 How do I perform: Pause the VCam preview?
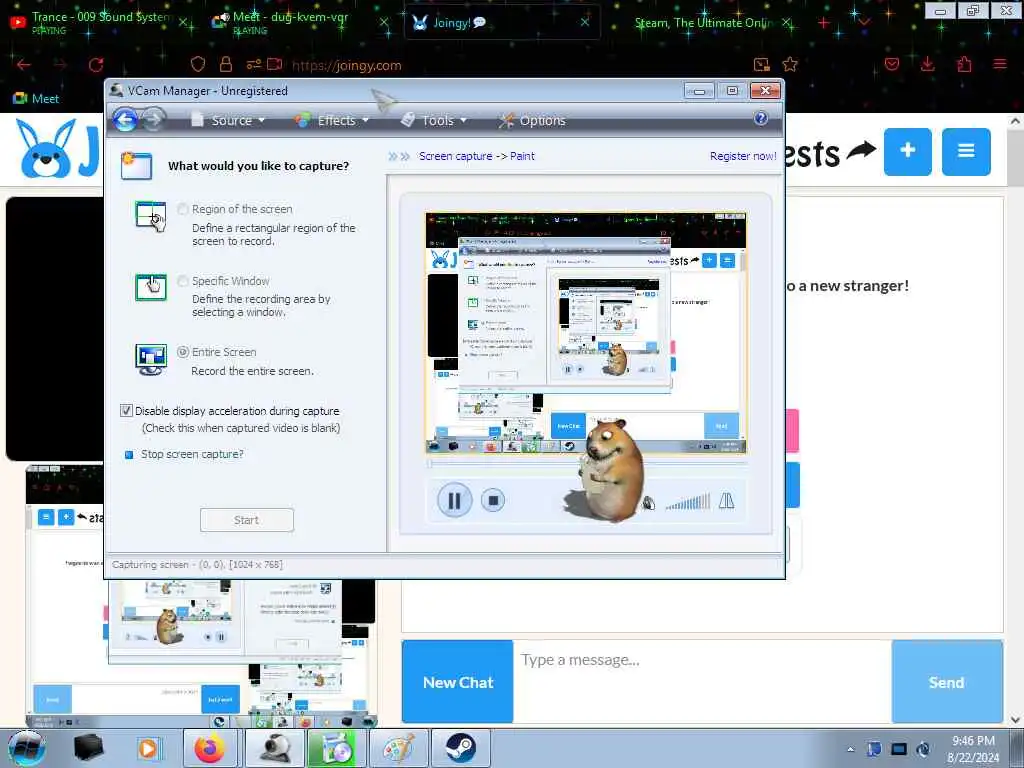click(454, 500)
